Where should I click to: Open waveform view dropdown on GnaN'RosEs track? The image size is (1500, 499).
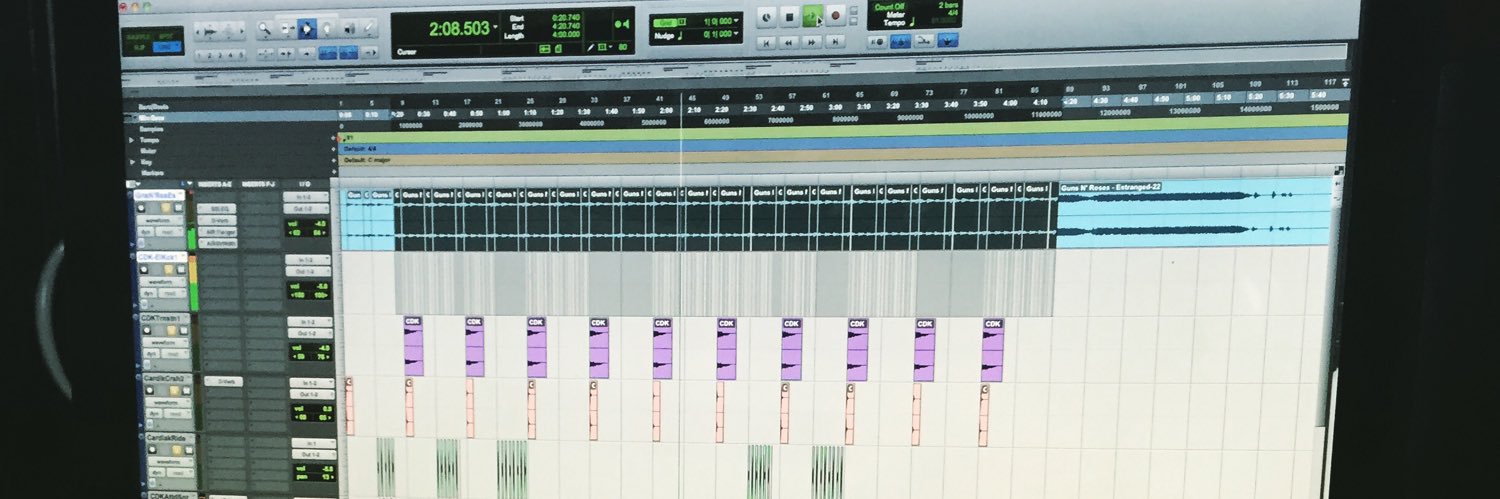(160, 220)
